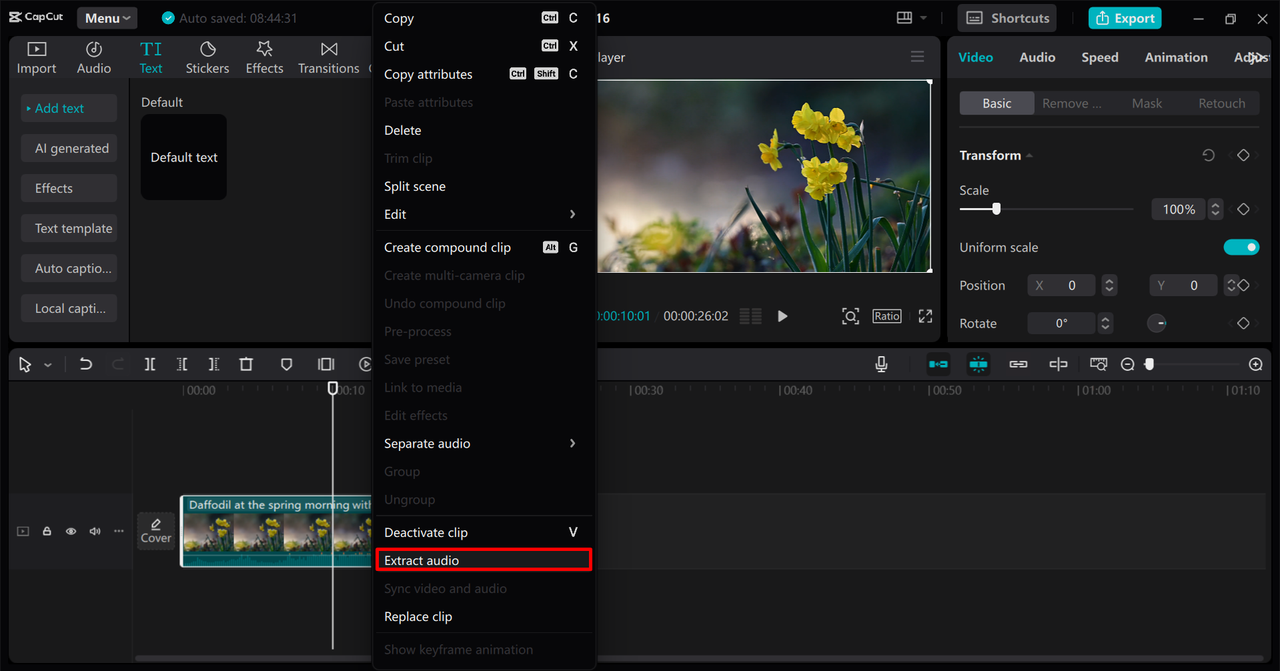Viewport: 1280px width, 671px height.
Task: Click the Transform reset arrow icon
Action: [x=1208, y=155]
